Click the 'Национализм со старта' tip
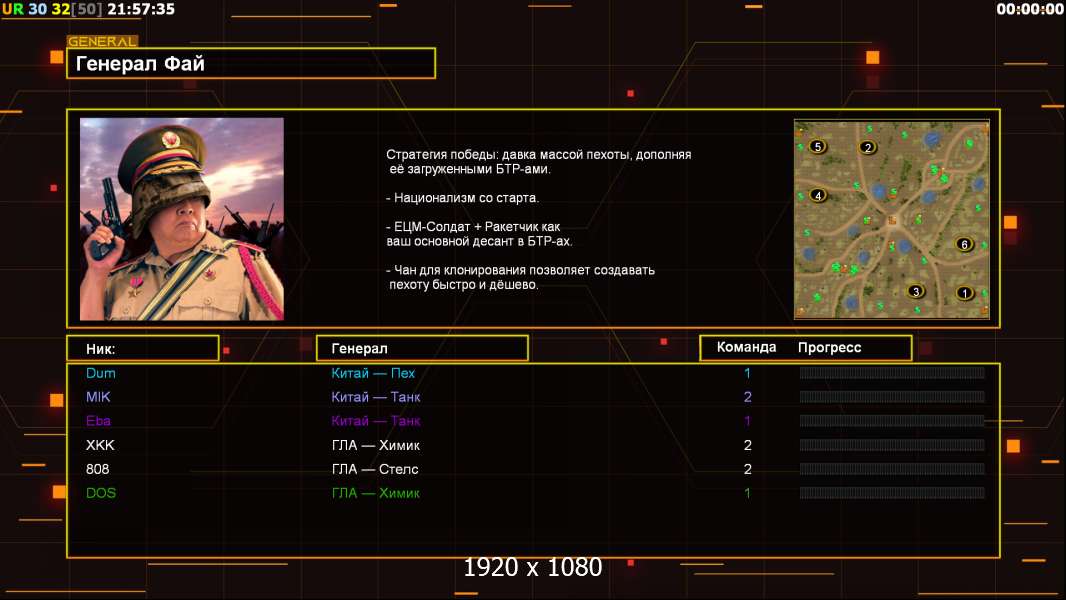 click(x=462, y=198)
